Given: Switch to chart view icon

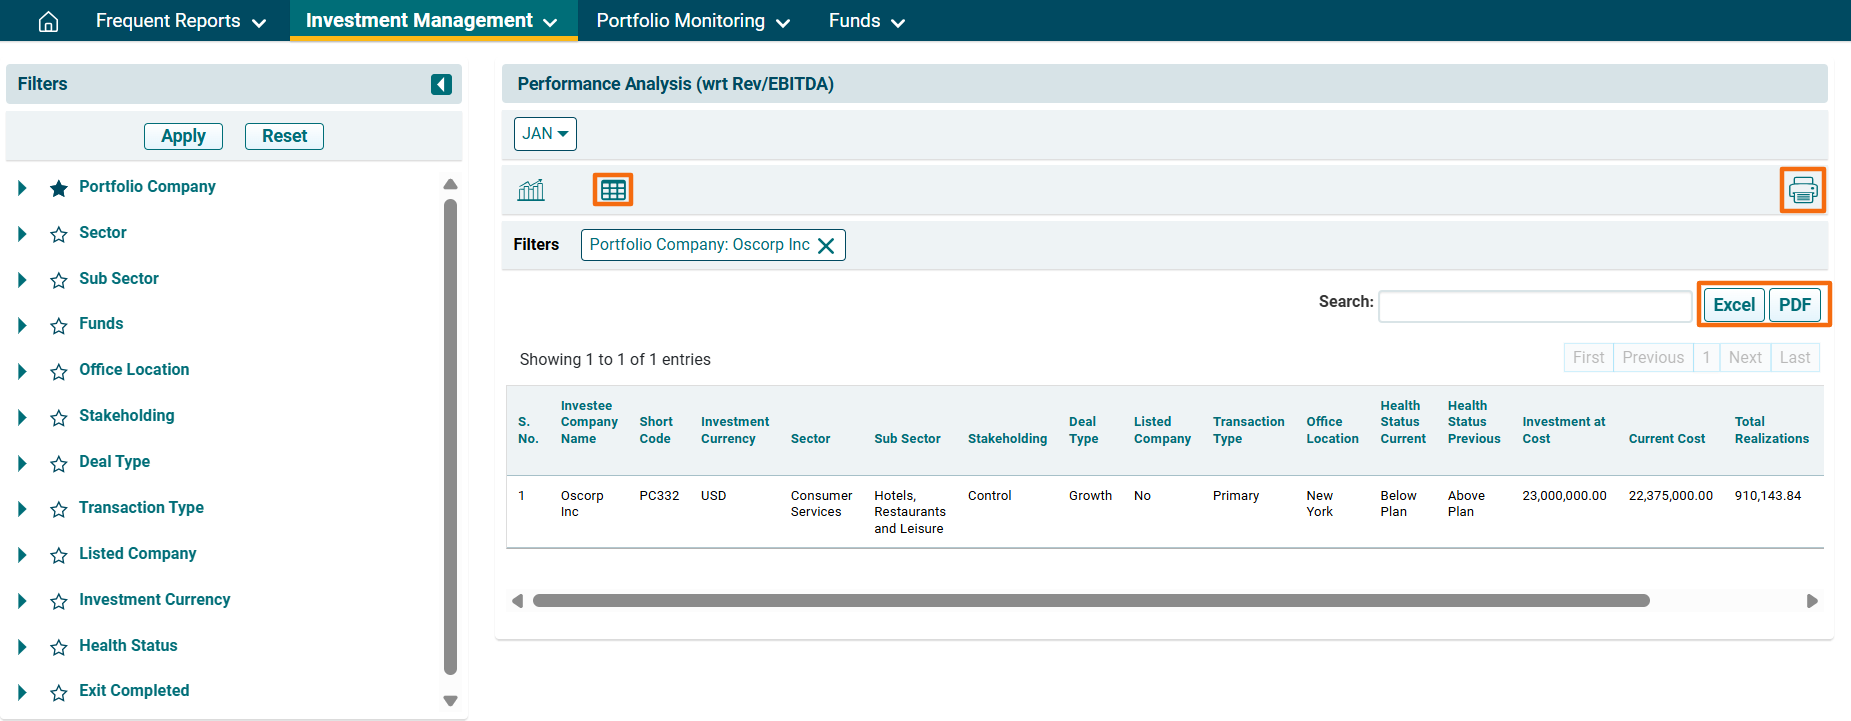Looking at the screenshot, I should pyautogui.click(x=531, y=190).
